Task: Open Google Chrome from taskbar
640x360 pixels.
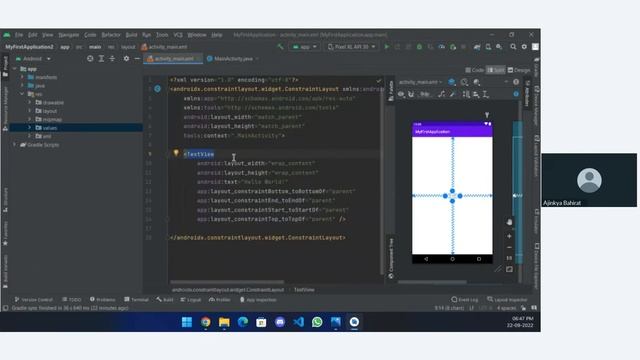Action: [x=206, y=322]
